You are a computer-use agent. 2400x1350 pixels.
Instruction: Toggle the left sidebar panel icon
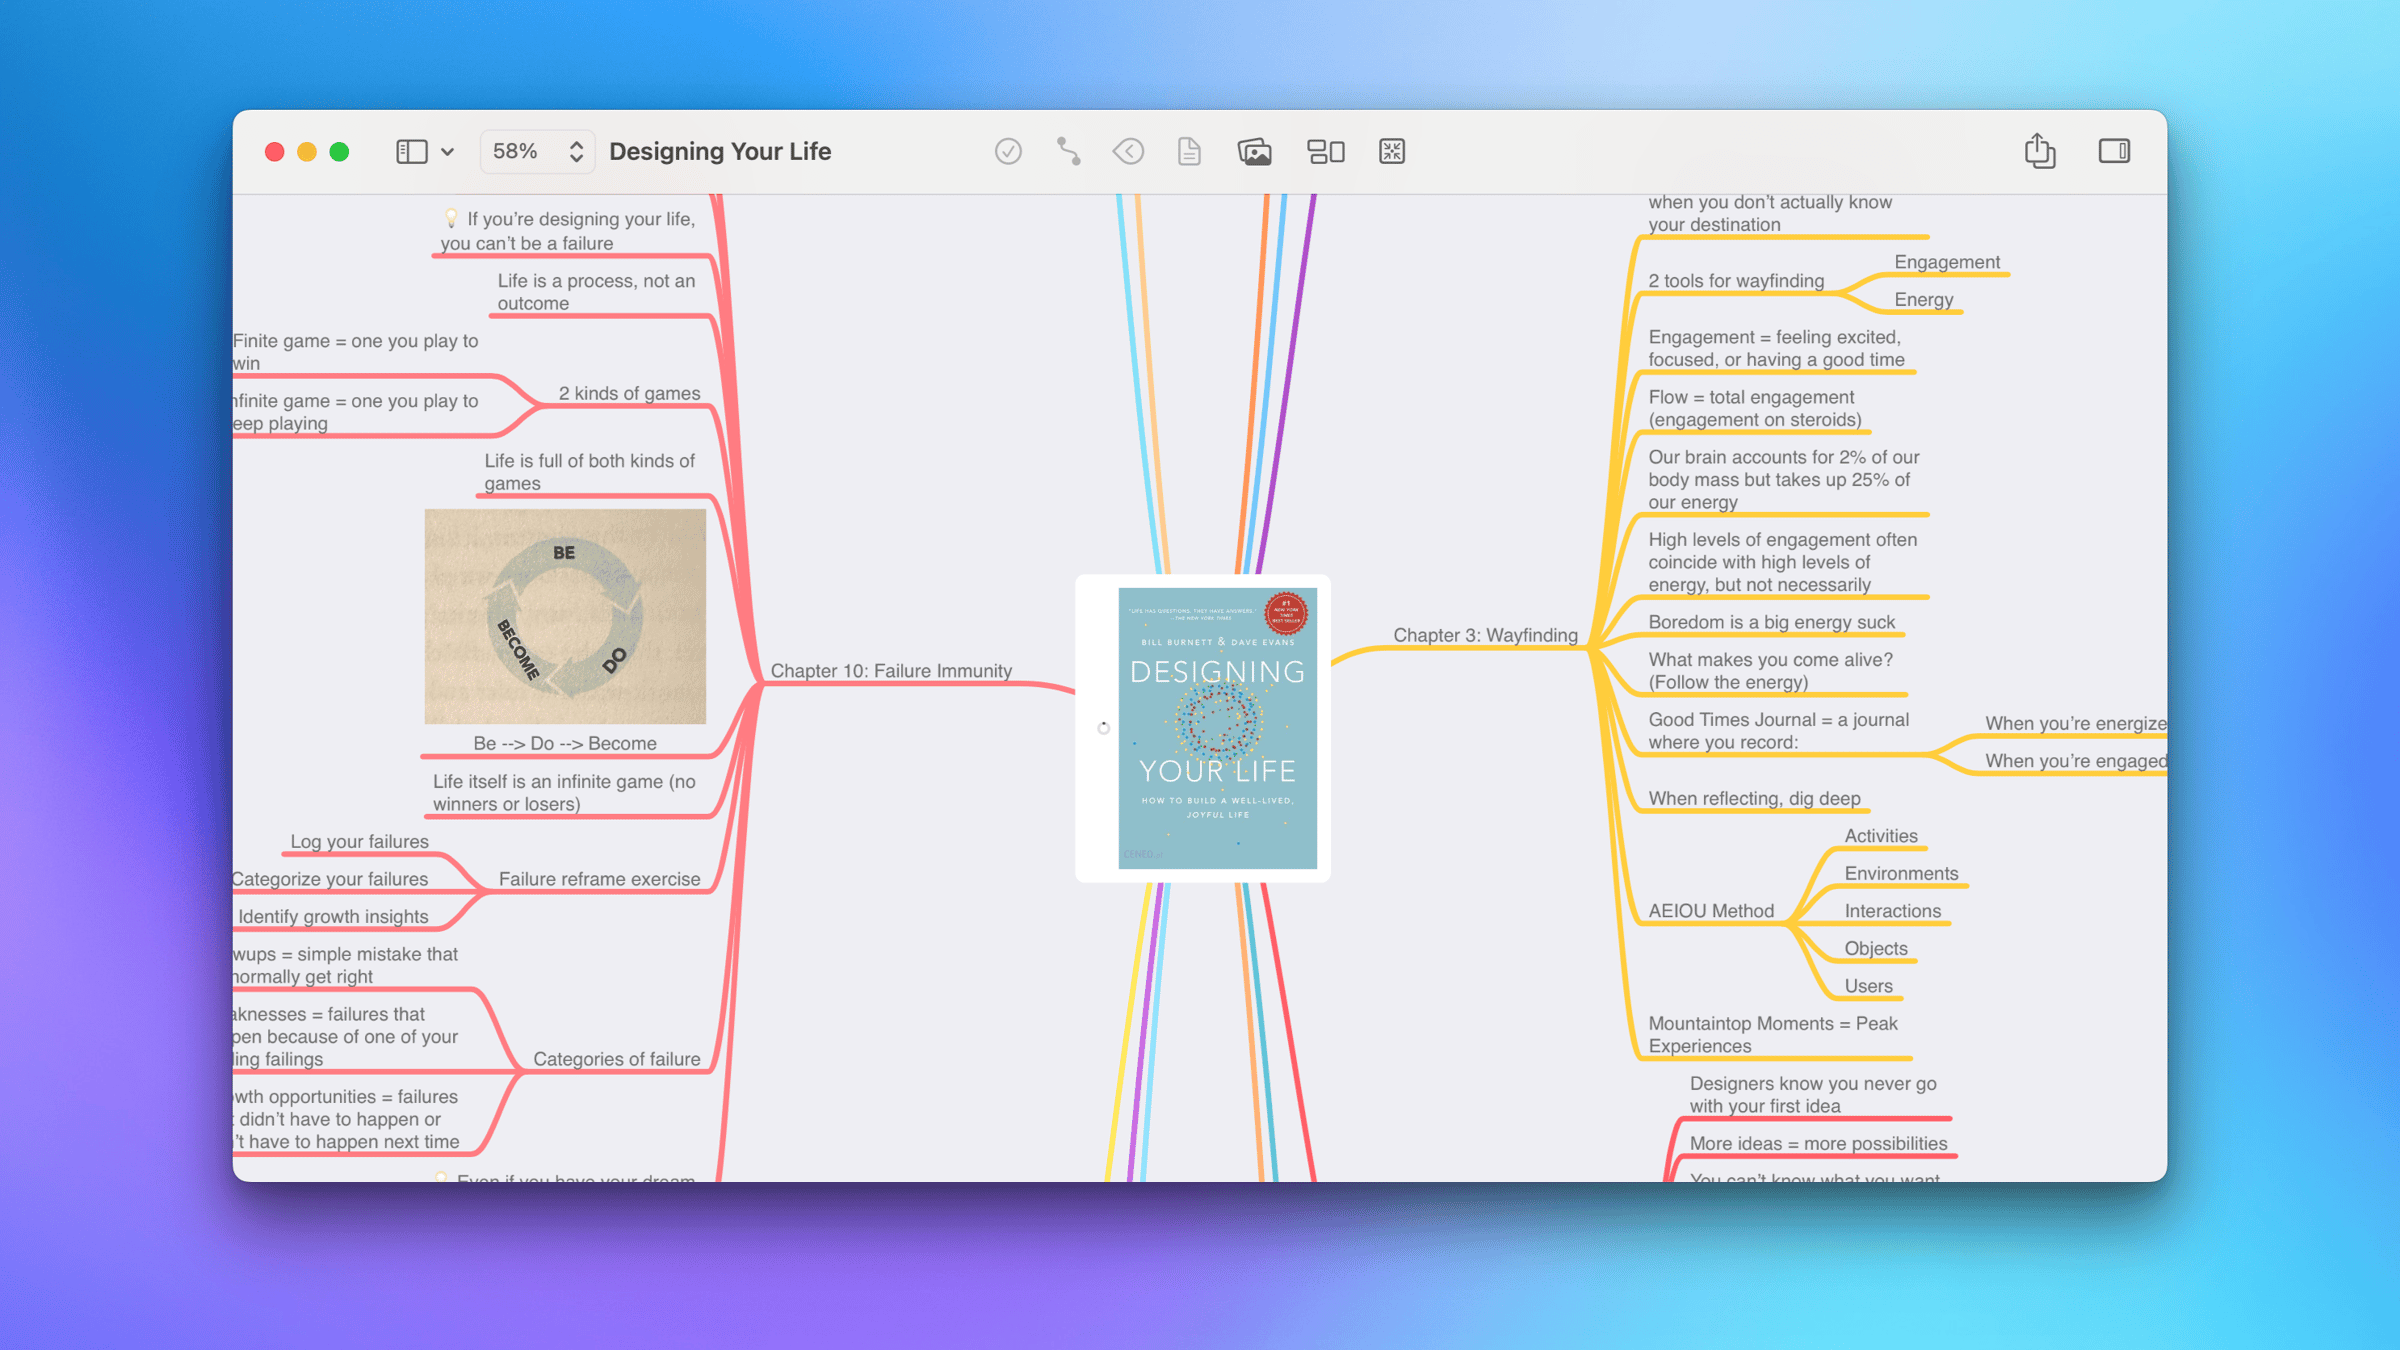[411, 151]
